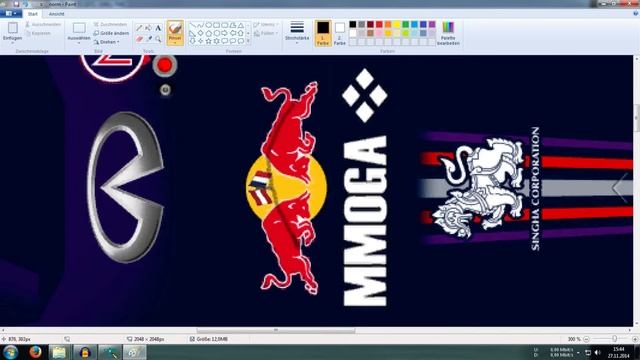The image size is (640, 360).
Task: Pick the yellow color swatch
Action: 397,24
